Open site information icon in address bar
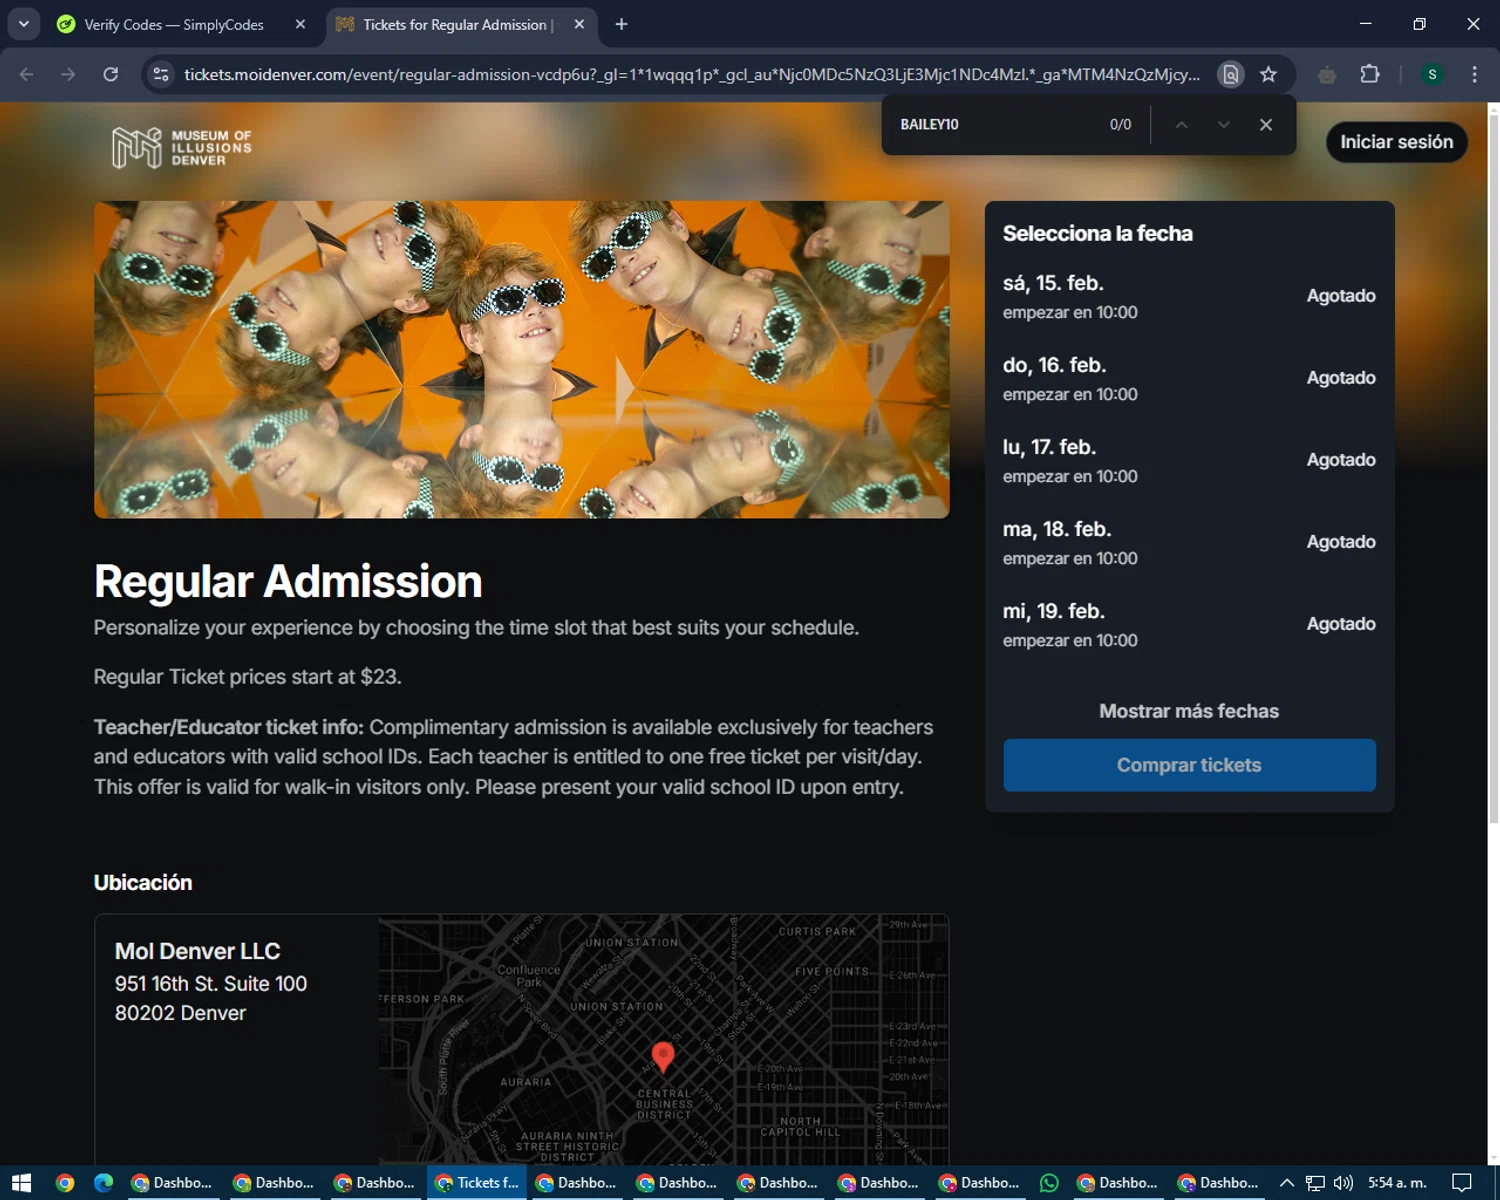This screenshot has height=1200, width=1500. pos(161,74)
